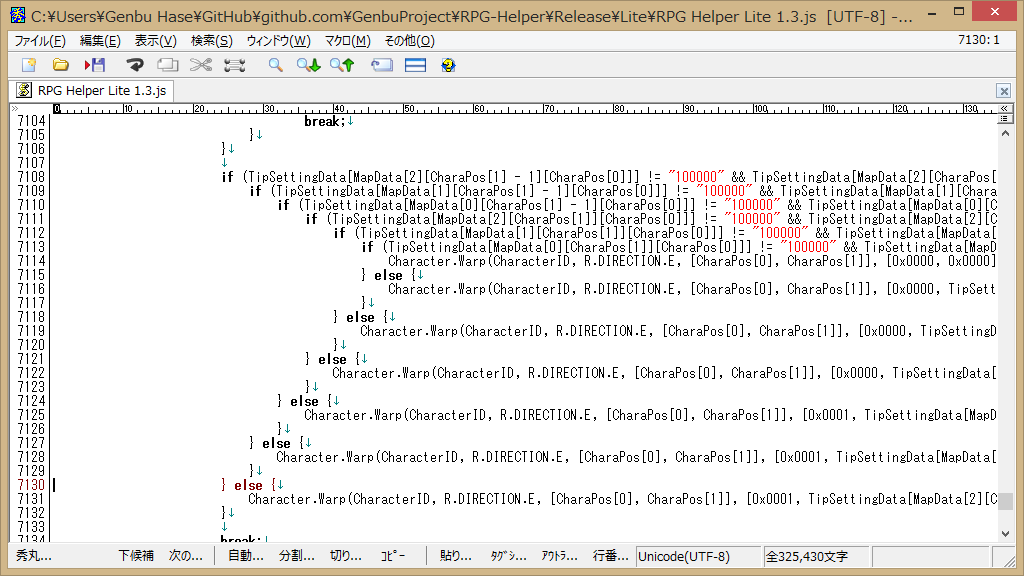Open help via the question mark icon
Image resolution: width=1024 pixels, height=576 pixels.
click(448, 65)
